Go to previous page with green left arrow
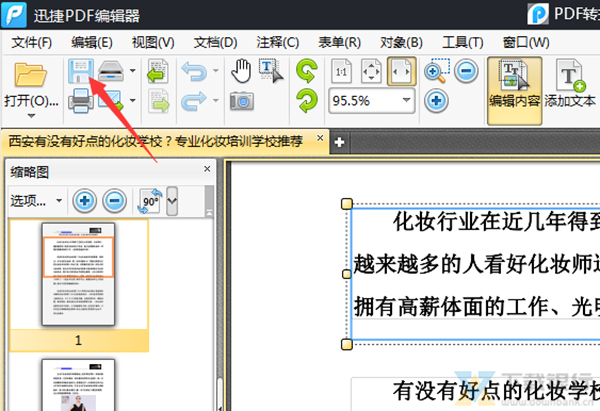The height and width of the screenshot is (411, 600). (x=158, y=71)
